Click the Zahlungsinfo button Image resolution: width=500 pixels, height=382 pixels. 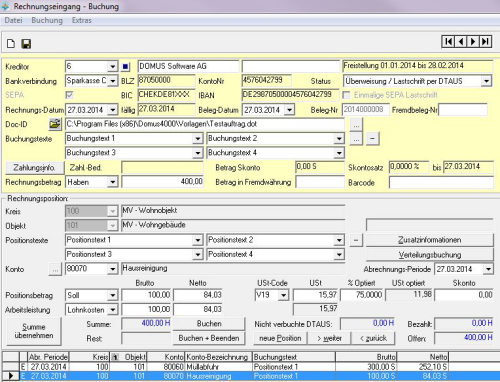coord(35,168)
